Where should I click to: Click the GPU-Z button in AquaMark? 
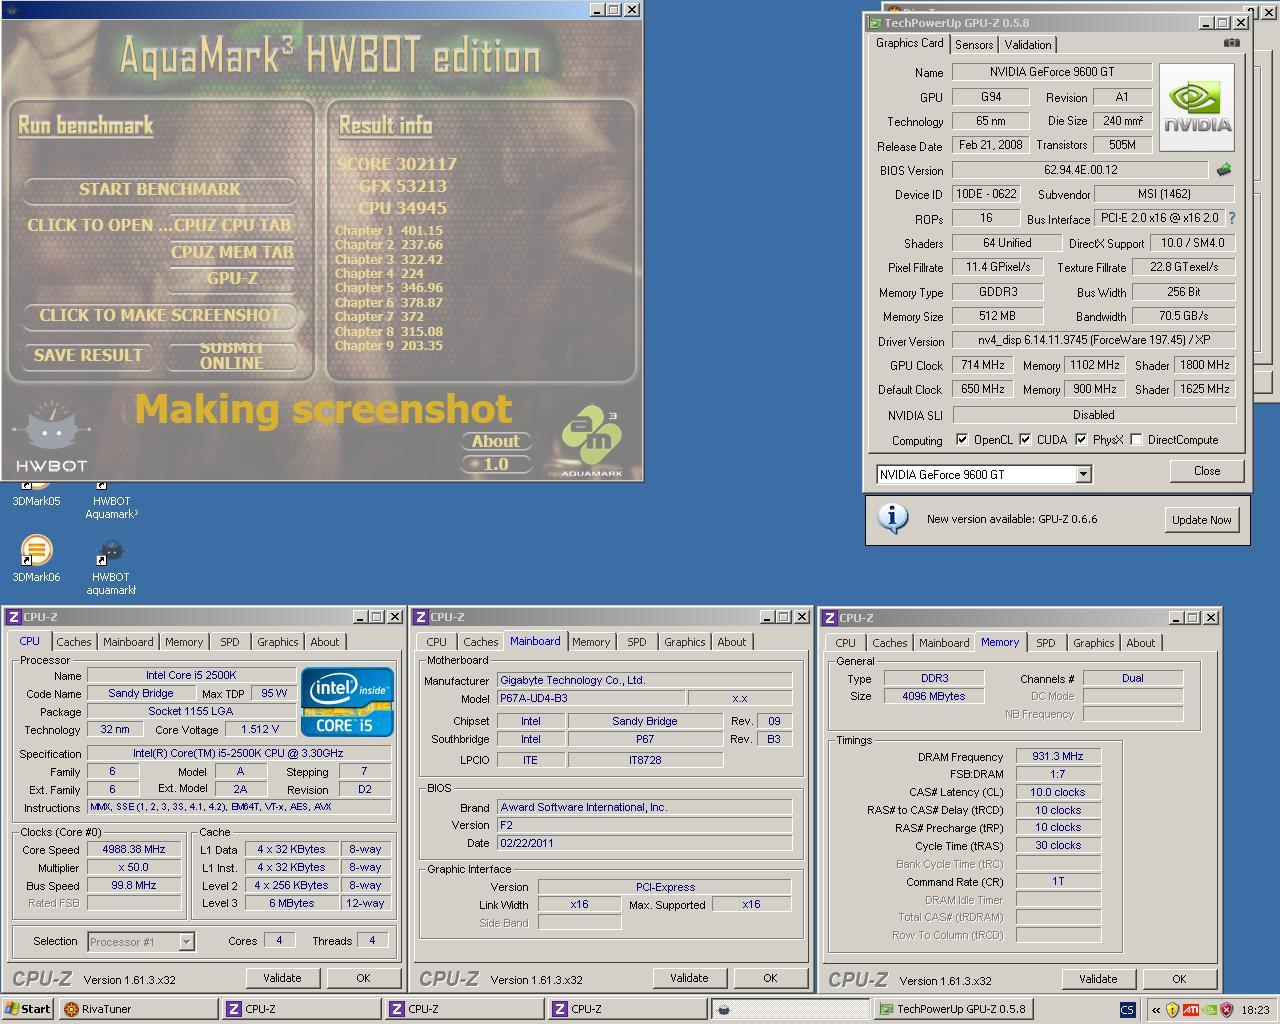click(x=232, y=278)
